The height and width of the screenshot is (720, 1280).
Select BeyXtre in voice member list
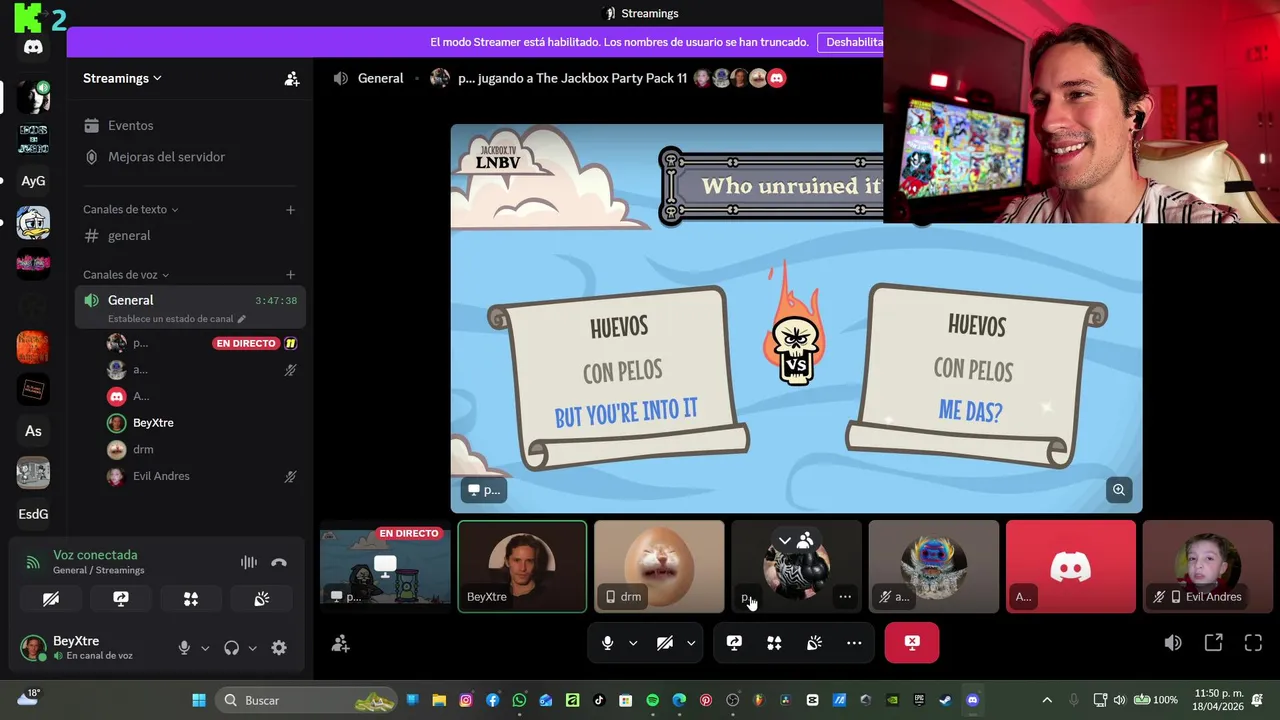pos(201,423)
